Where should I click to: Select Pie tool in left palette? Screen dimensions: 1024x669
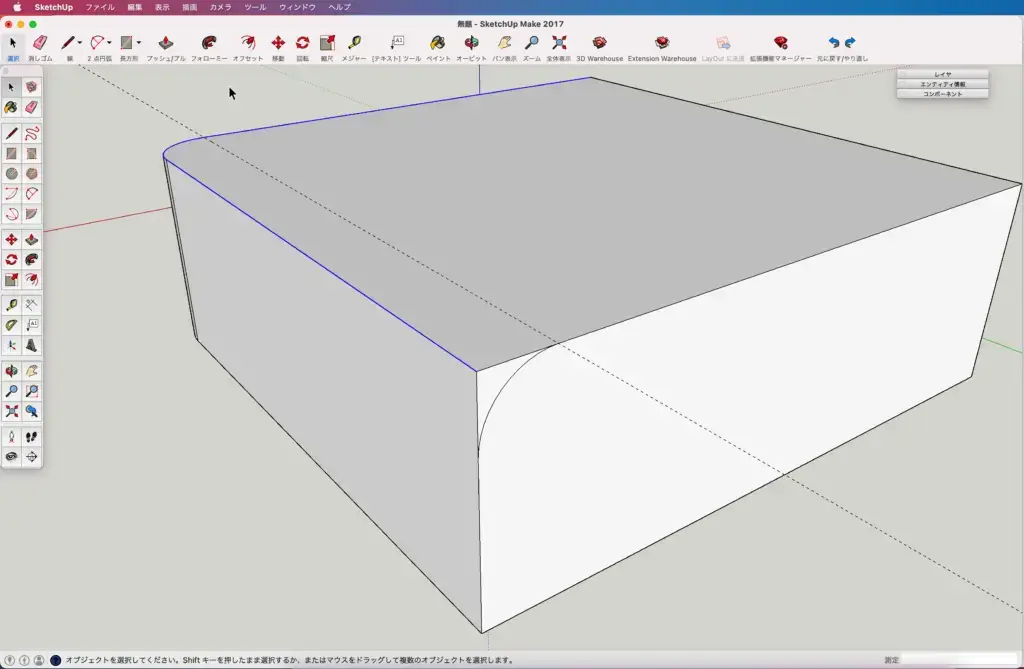click(x=31, y=214)
